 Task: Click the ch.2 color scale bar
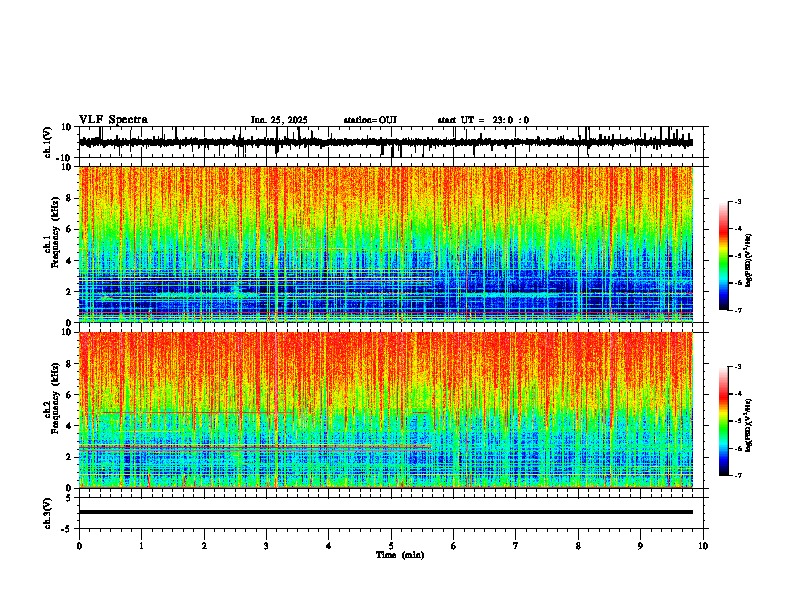coord(724,421)
